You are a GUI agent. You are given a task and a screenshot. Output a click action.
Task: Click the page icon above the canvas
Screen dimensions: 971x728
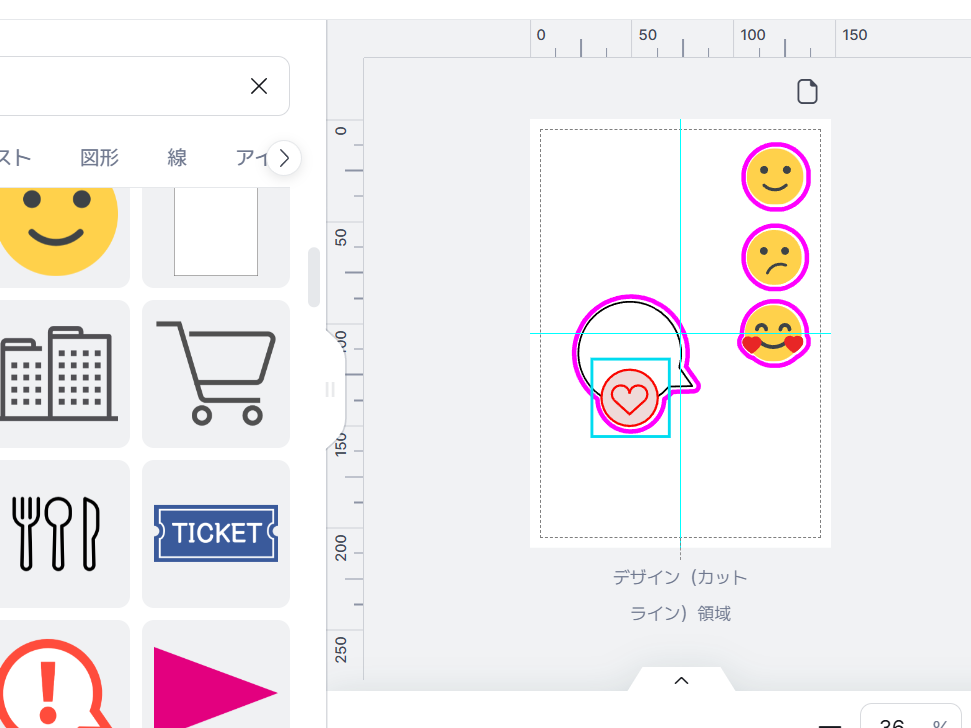807,92
